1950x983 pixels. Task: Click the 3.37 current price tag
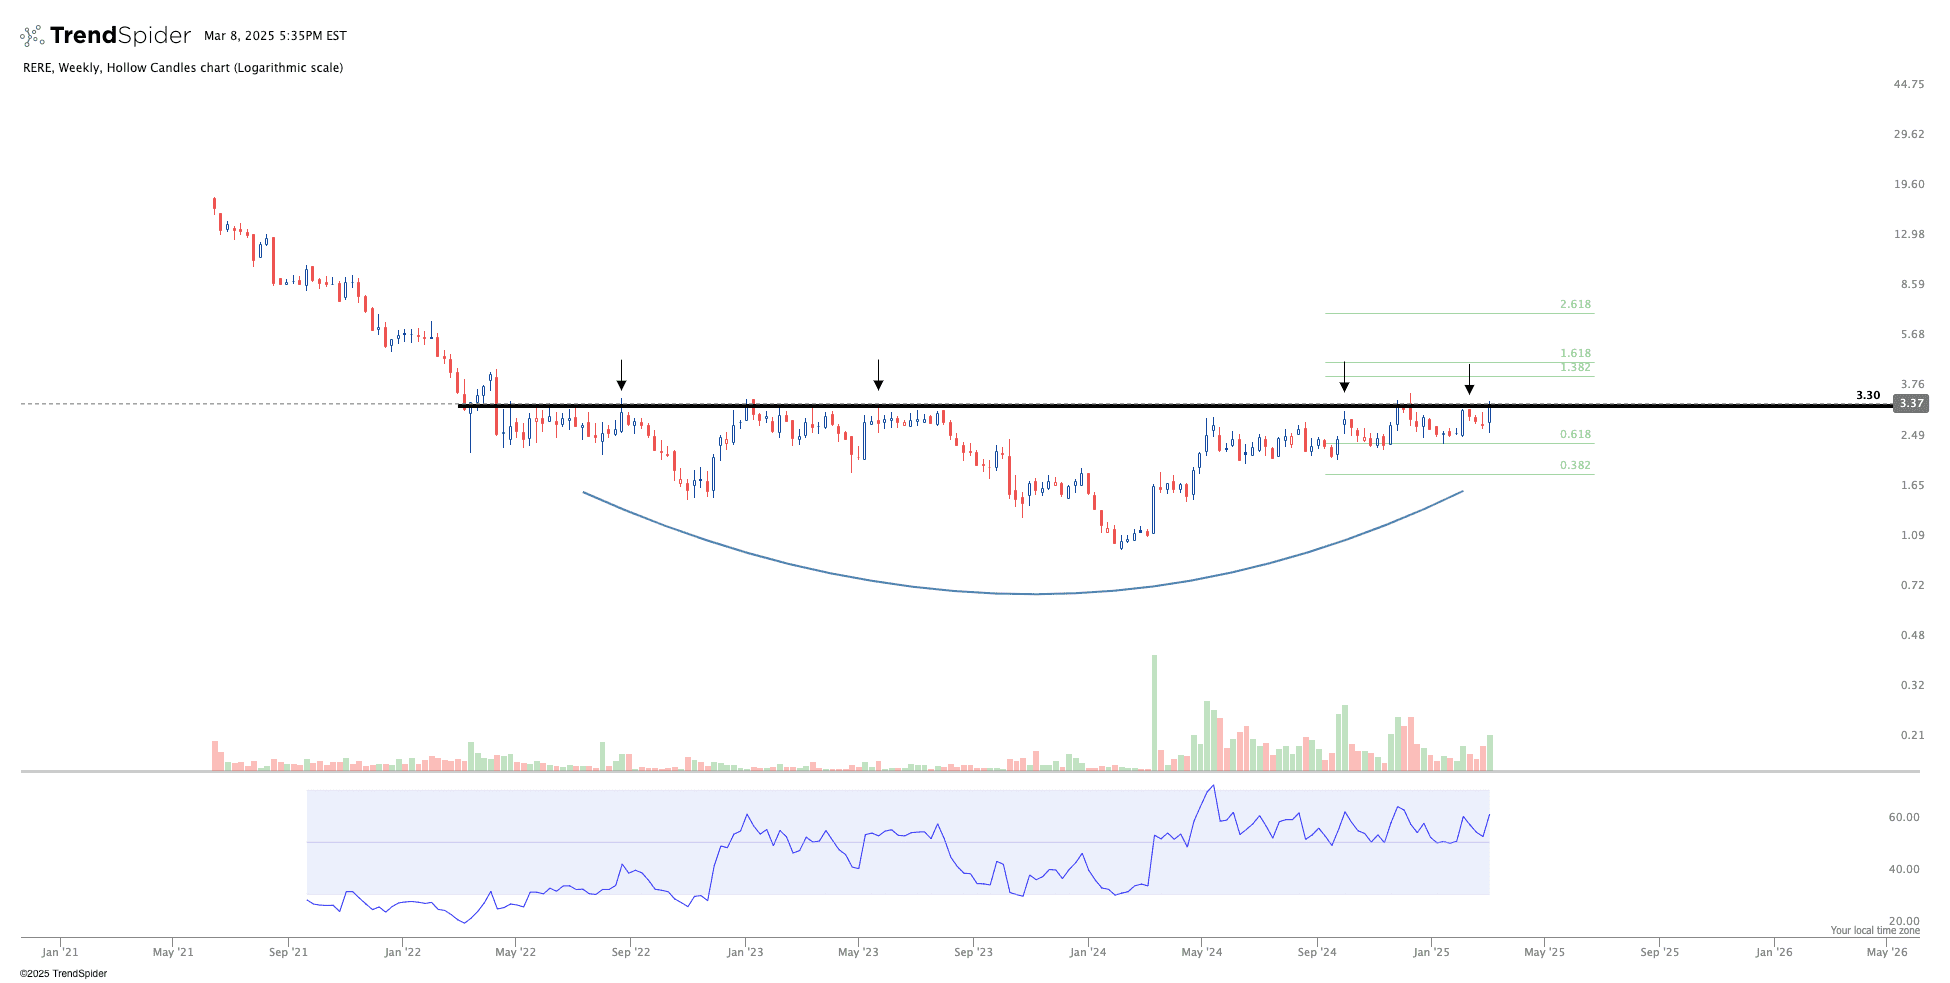(1911, 404)
